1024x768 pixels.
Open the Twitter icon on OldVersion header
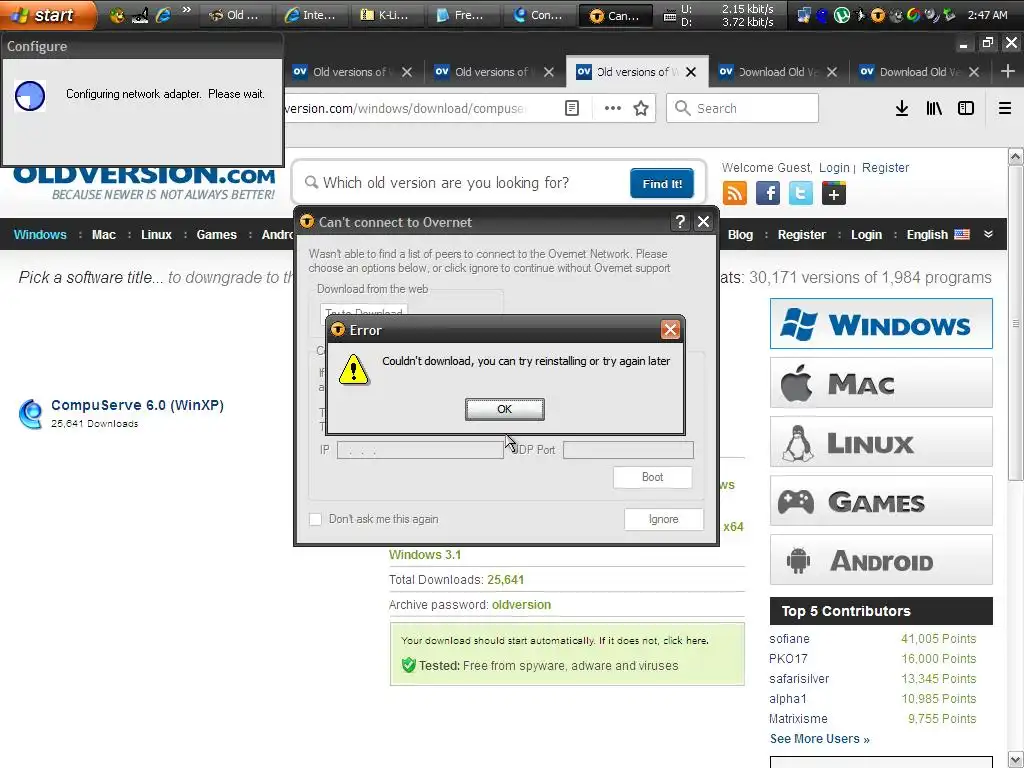coord(801,193)
